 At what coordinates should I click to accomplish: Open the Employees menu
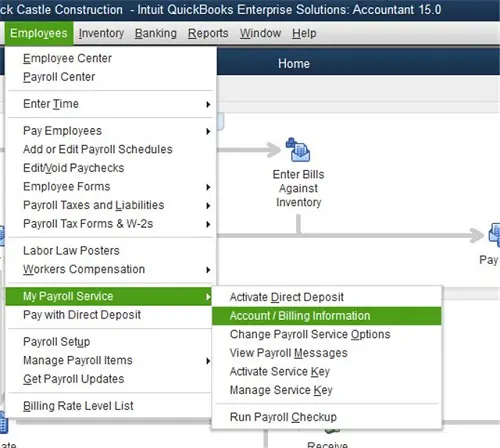point(39,33)
